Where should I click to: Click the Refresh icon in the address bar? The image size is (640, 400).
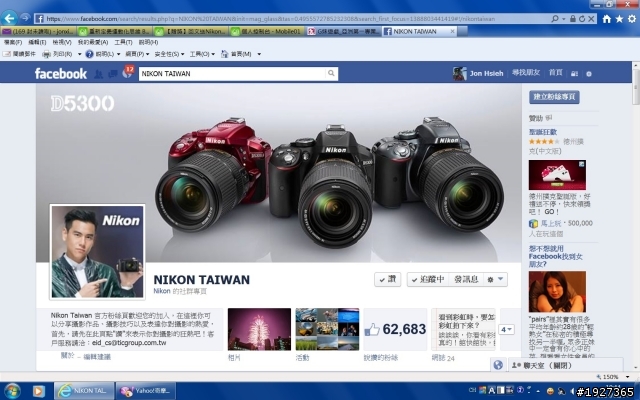(582, 19)
